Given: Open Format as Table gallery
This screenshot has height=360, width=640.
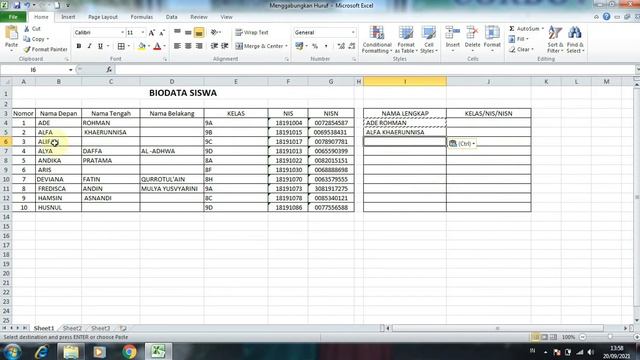Looking at the screenshot, I should (x=406, y=40).
